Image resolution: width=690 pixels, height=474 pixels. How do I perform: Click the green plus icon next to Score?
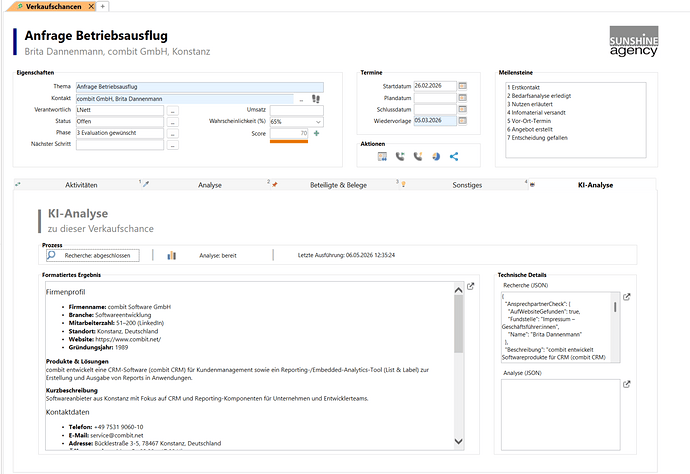click(x=316, y=133)
